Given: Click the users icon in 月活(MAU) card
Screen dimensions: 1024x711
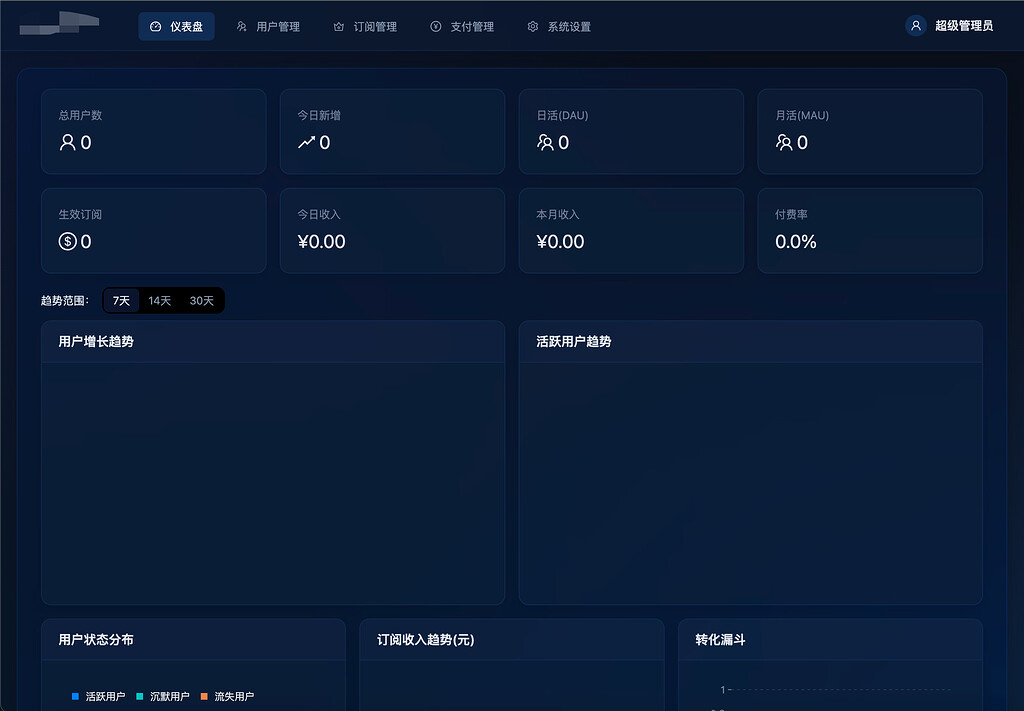Looking at the screenshot, I should [784, 142].
